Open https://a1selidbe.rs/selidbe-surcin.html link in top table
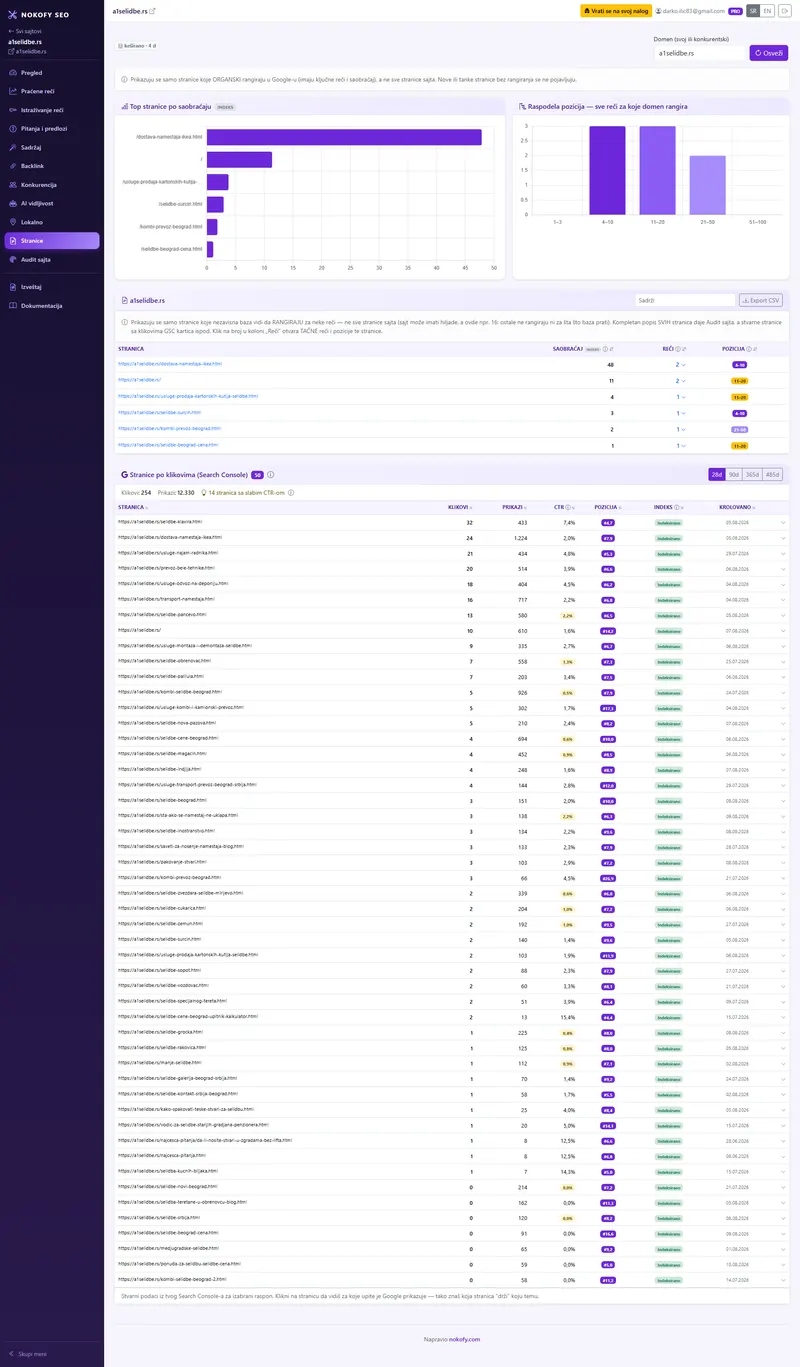The image size is (800, 1367). click(x=158, y=412)
